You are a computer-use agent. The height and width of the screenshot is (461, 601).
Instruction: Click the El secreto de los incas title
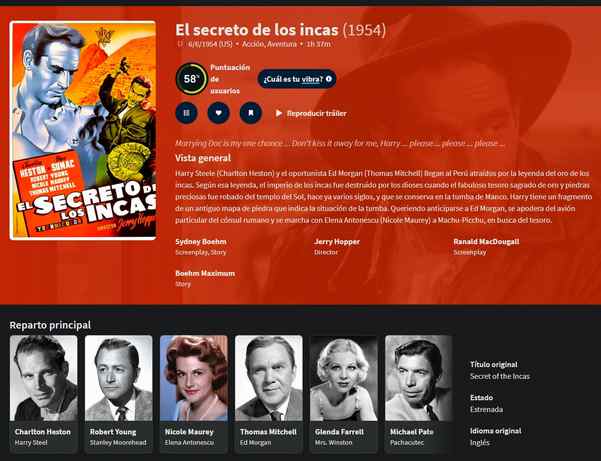coord(257,30)
